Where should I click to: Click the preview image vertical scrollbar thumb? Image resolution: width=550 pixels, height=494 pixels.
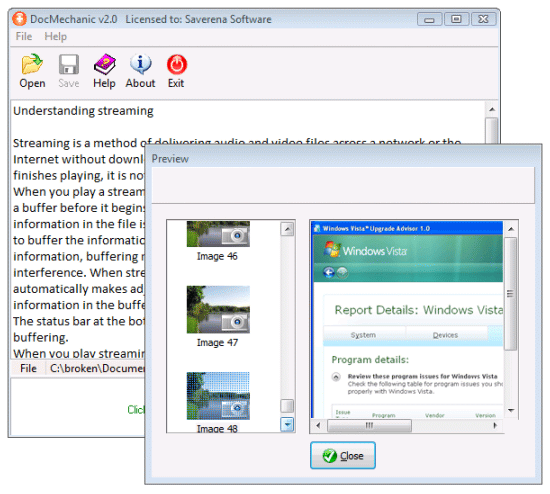(x=510, y=294)
